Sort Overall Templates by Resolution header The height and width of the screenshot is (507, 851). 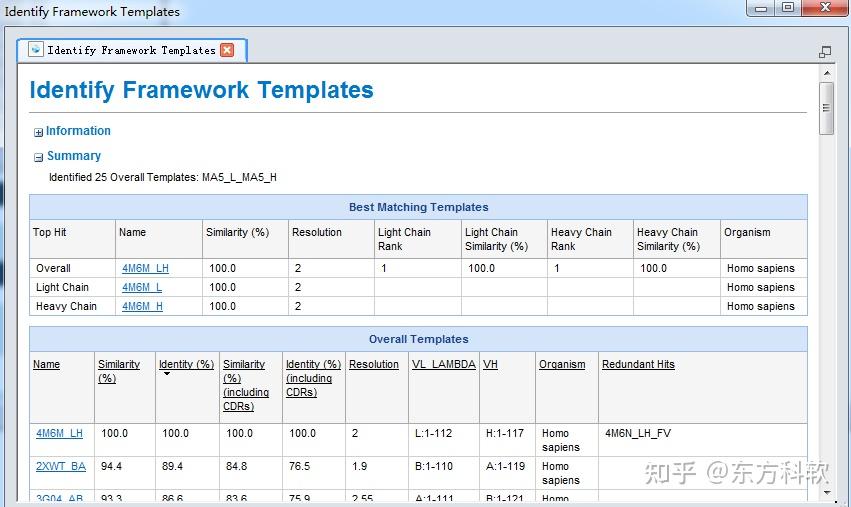pos(373,364)
